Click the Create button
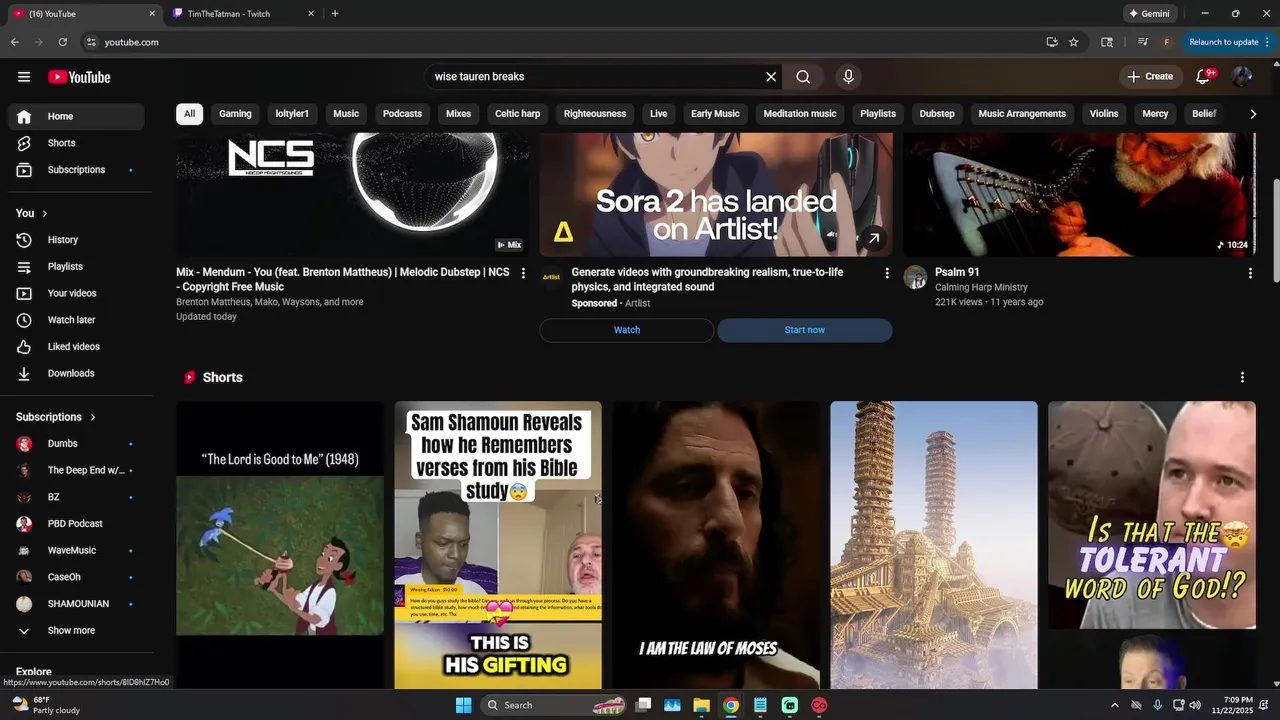The height and width of the screenshot is (720, 1280). tap(1150, 77)
